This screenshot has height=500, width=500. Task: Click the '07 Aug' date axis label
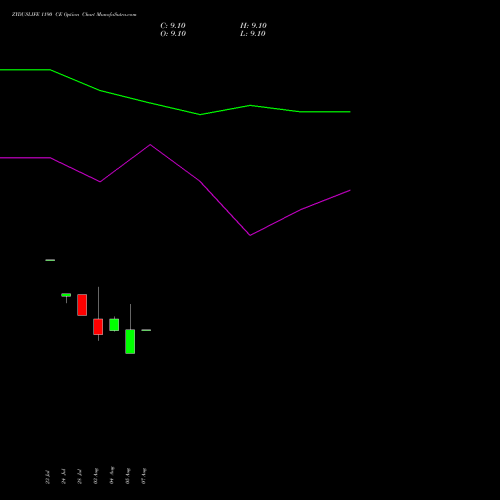(144, 476)
